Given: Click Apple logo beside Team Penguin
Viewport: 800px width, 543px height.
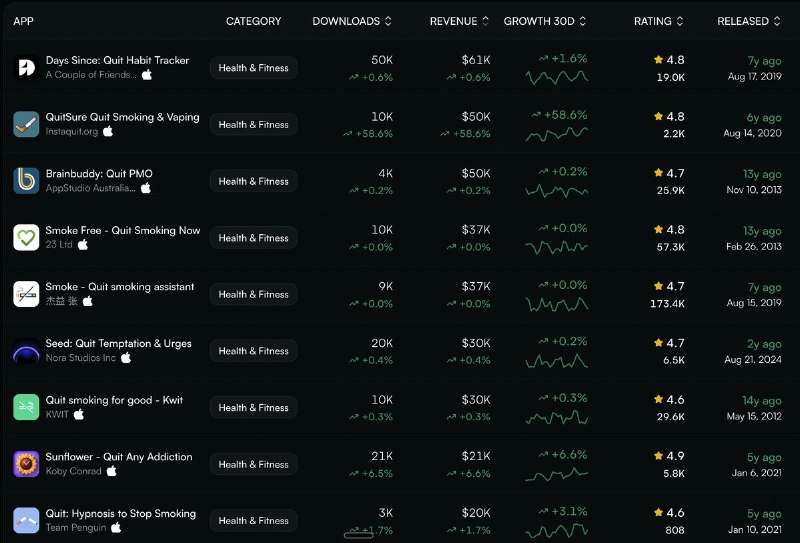Looking at the screenshot, I should pos(116,527).
